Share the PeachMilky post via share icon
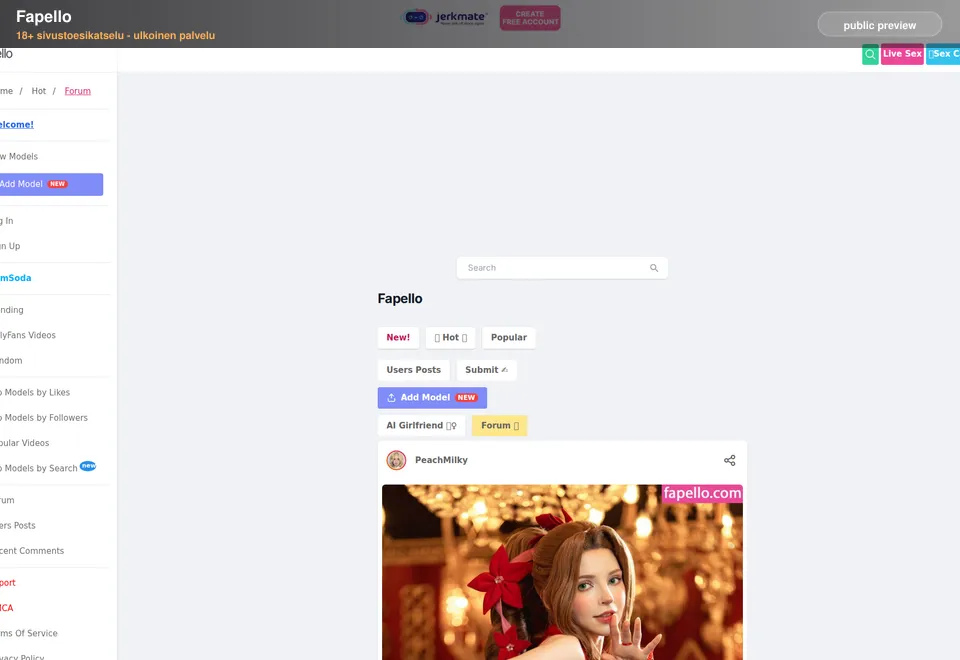Image resolution: width=960 pixels, height=660 pixels. pyautogui.click(x=729, y=460)
